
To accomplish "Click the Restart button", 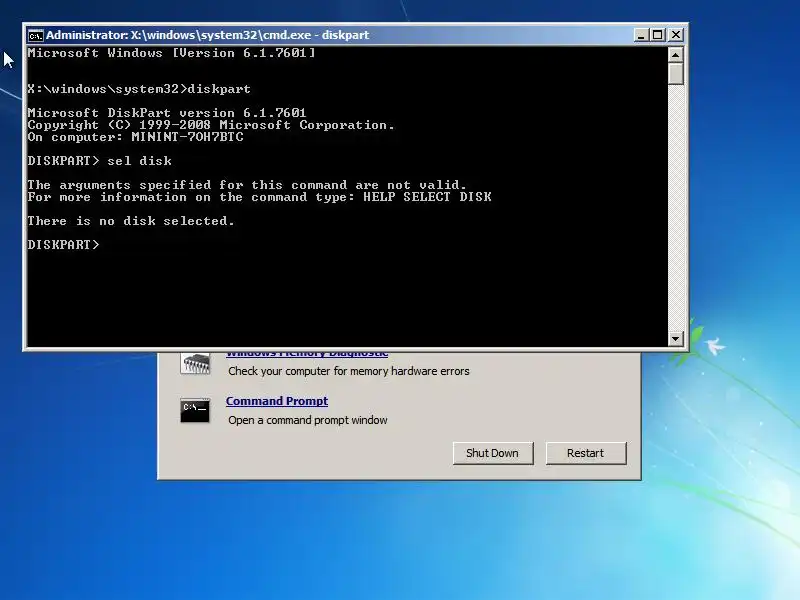I will 586,453.
